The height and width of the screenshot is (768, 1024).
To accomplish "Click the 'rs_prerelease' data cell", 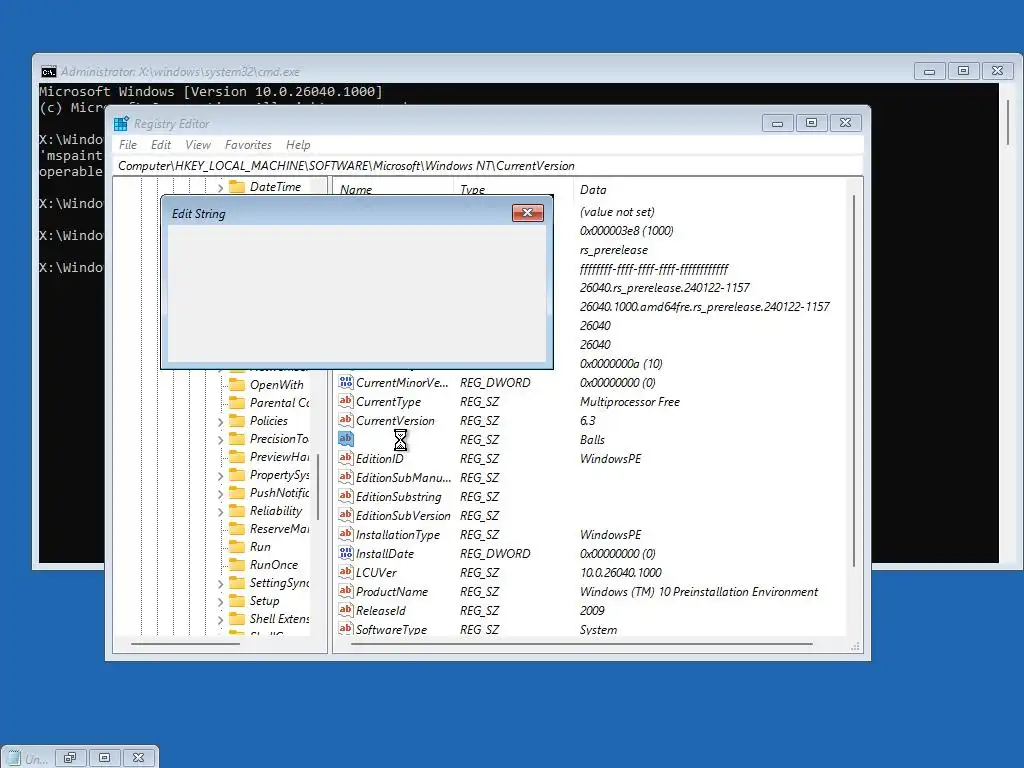I will (x=614, y=250).
